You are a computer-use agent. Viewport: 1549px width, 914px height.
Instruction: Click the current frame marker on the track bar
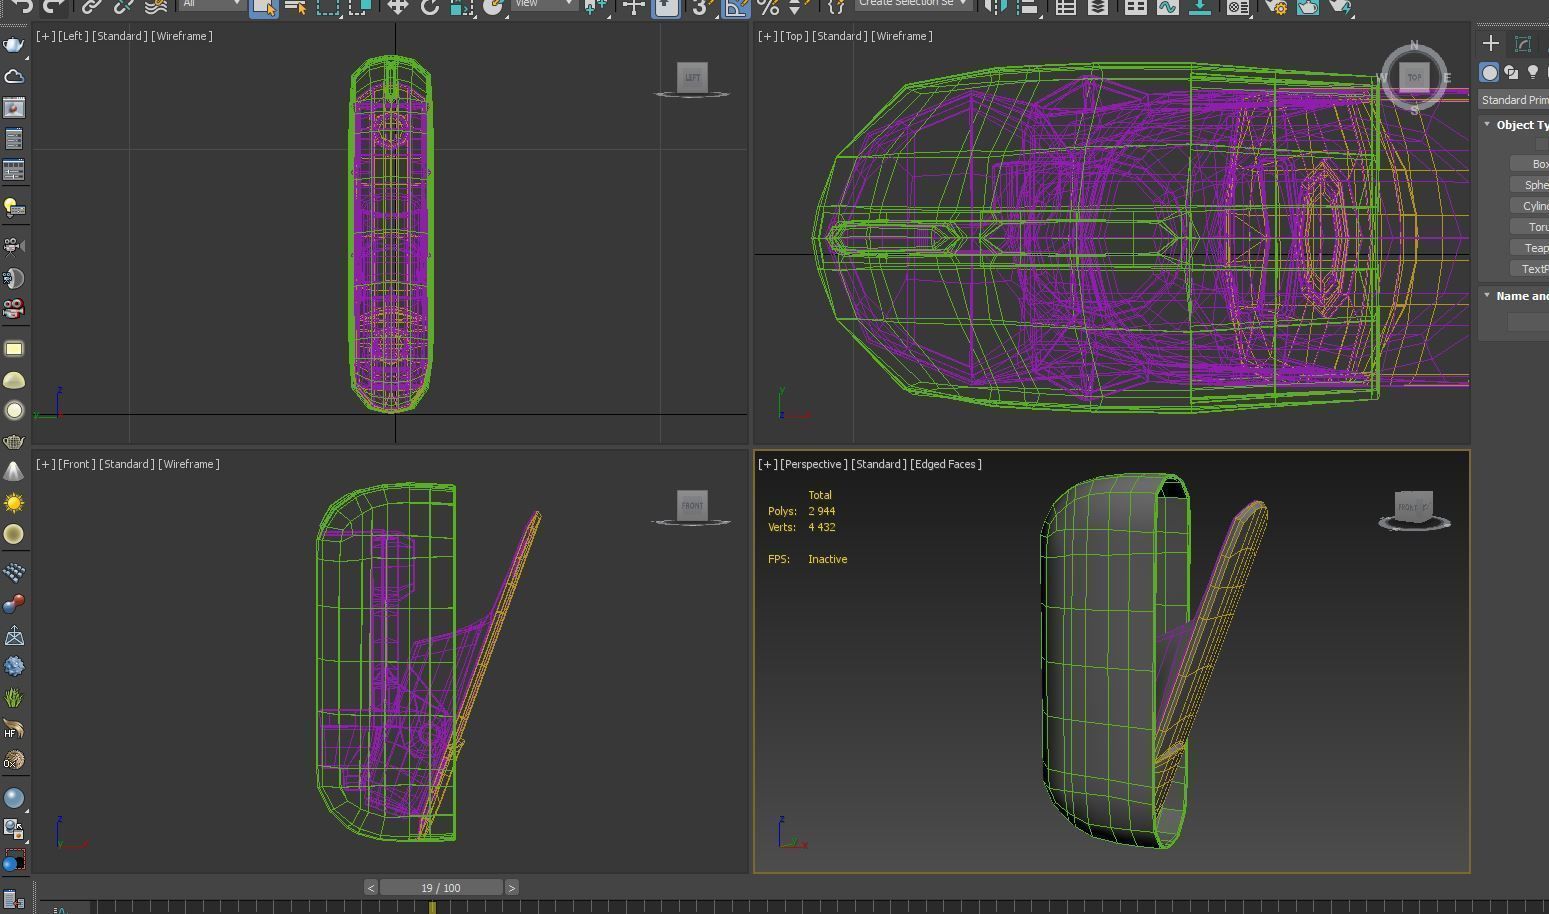click(x=432, y=907)
